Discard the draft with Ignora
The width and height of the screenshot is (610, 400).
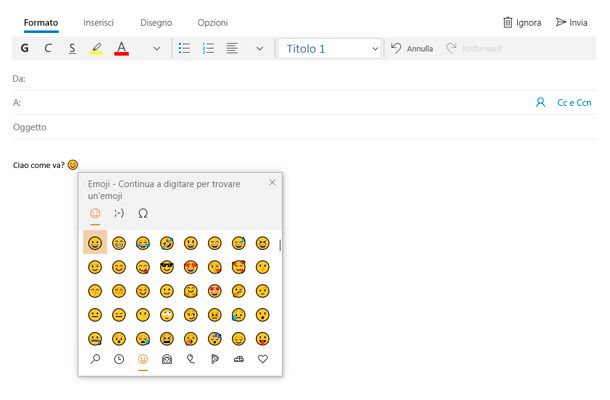(x=522, y=23)
